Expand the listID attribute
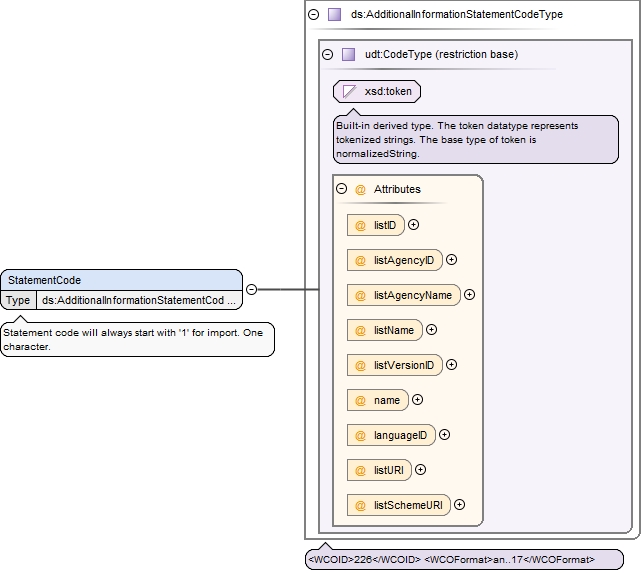Screen dimensions: 642x573 pyautogui.click(x=414, y=224)
